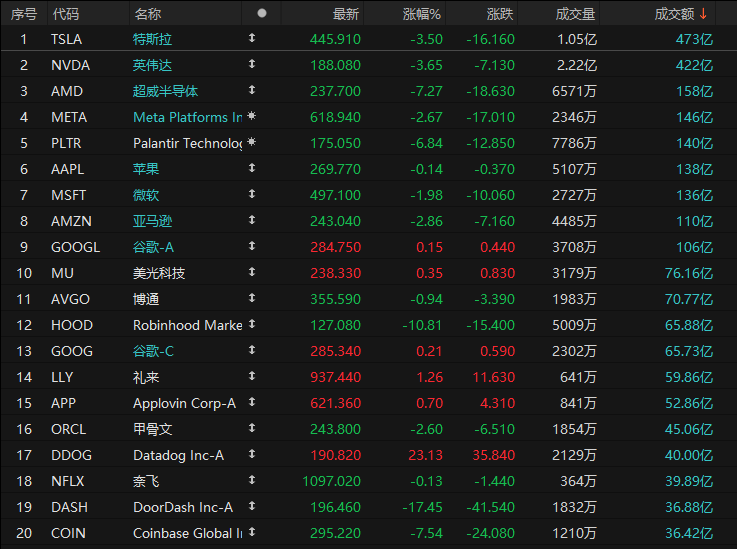This screenshot has height=549, width=737.
Task: Click the up-down arrow icon in APP row
Action: (252, 401)
